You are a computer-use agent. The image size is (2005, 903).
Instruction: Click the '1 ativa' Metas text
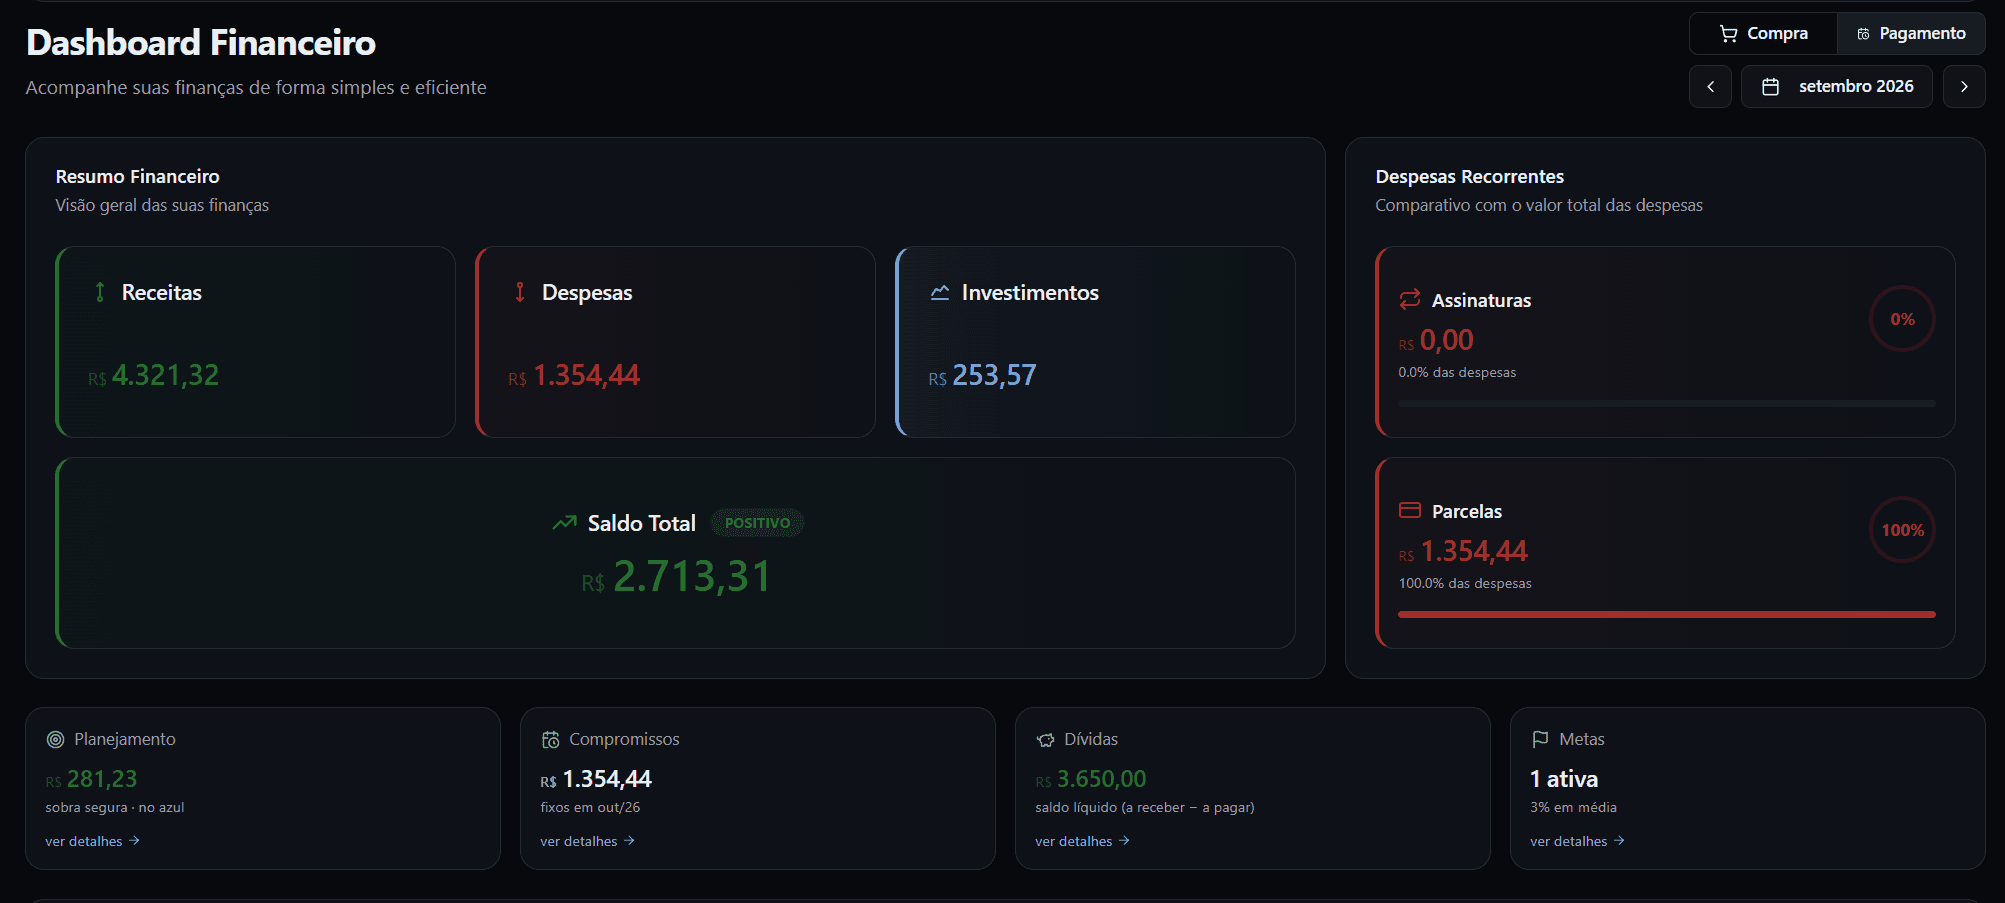[x=1564, y=779]
